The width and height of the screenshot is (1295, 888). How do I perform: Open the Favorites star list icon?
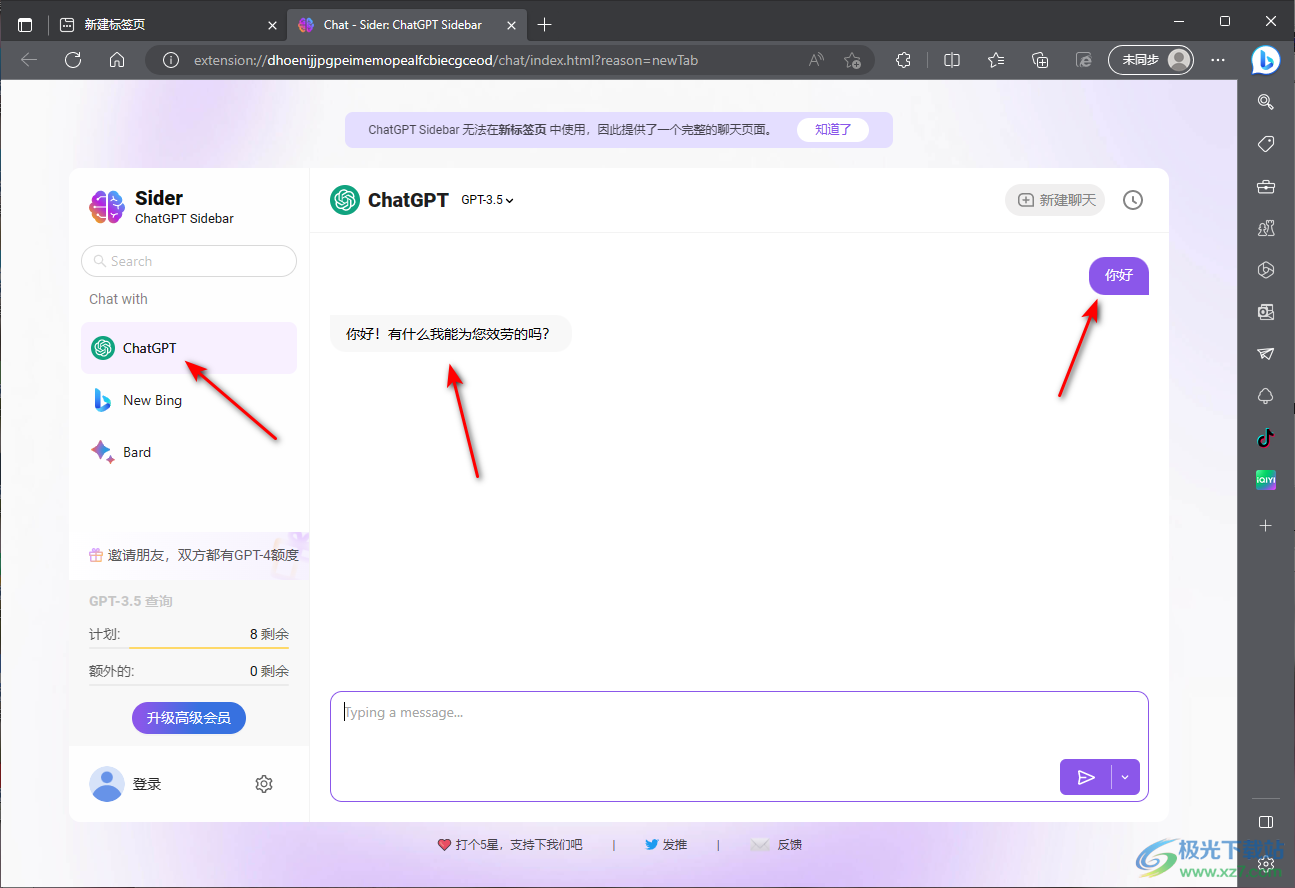pos(996,60)
